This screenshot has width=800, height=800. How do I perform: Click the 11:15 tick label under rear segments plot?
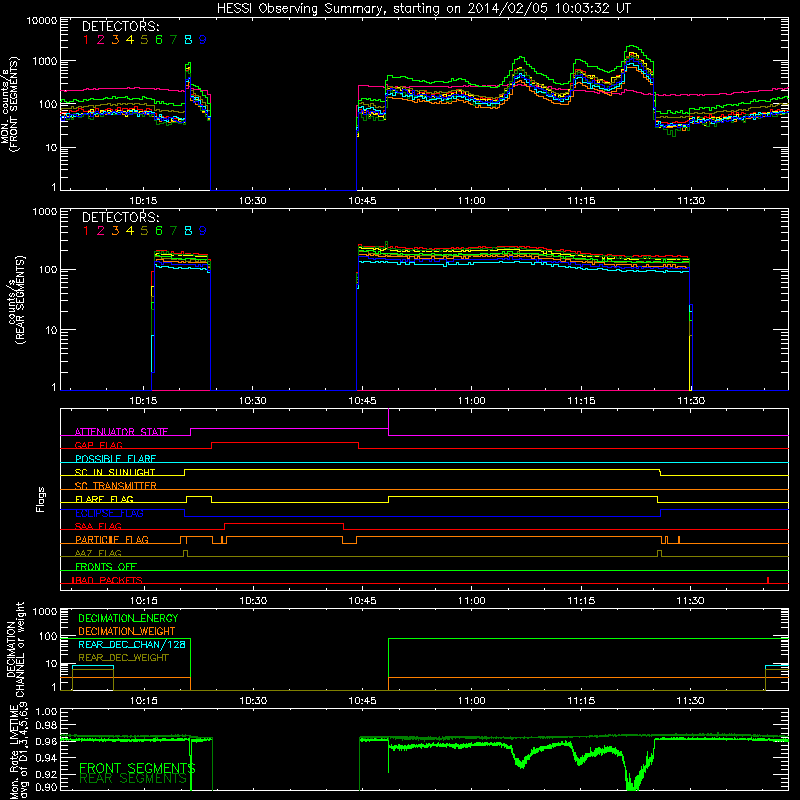point(581,401)
